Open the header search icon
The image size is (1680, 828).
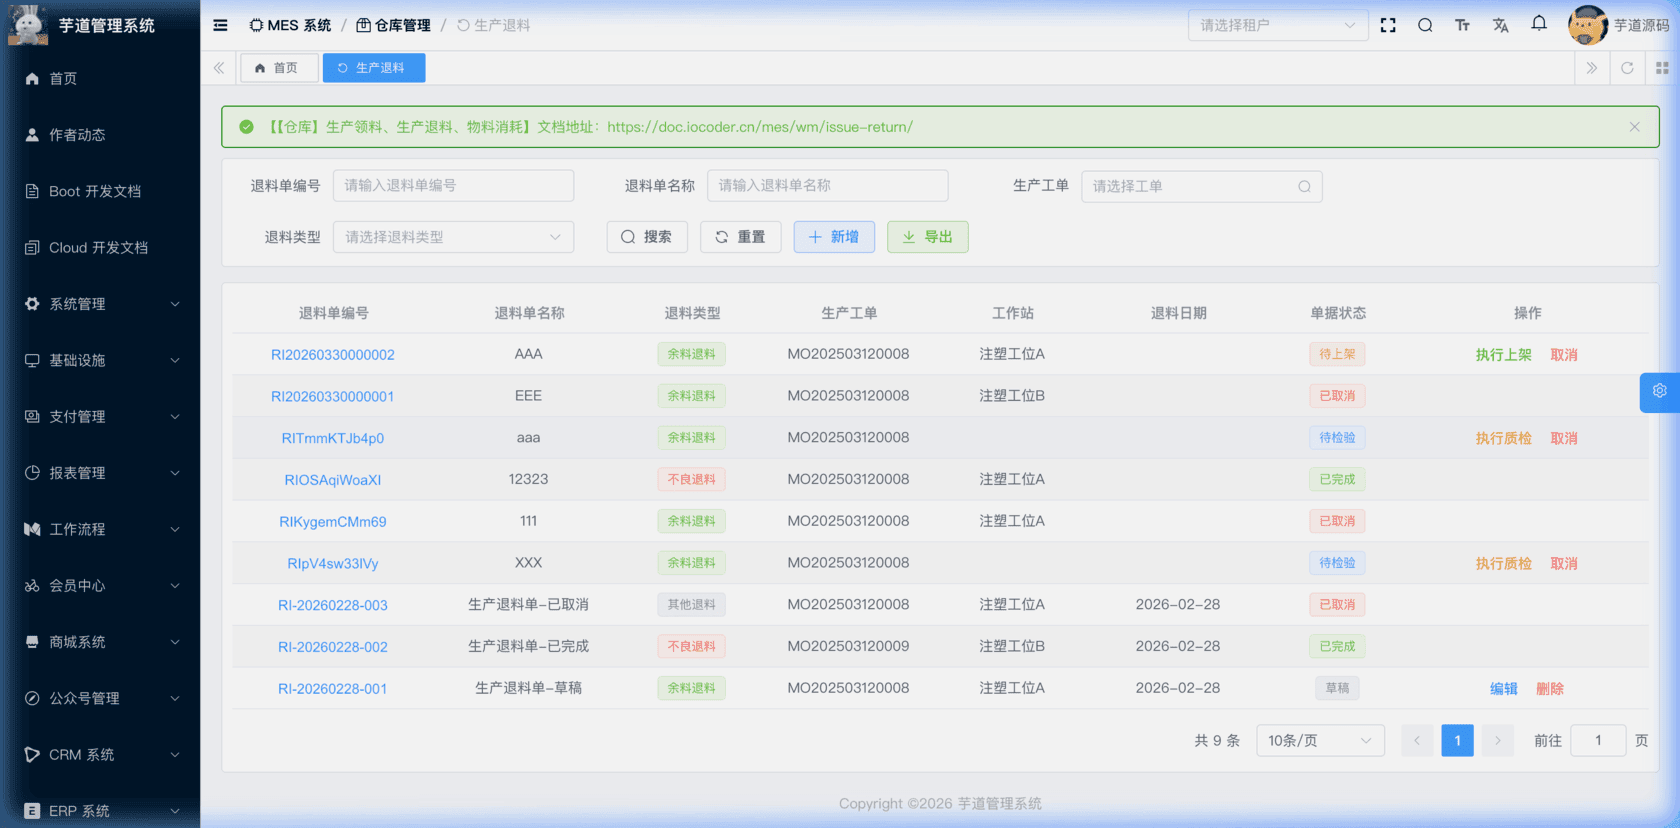1425,25
